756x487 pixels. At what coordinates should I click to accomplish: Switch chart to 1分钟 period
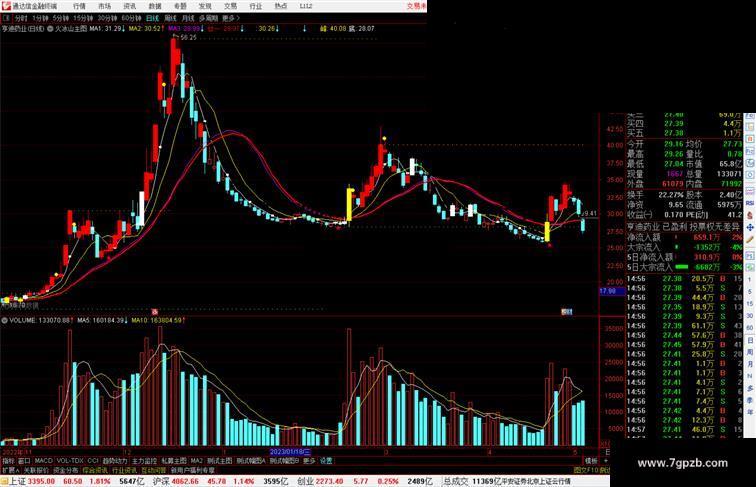[40, 18]
